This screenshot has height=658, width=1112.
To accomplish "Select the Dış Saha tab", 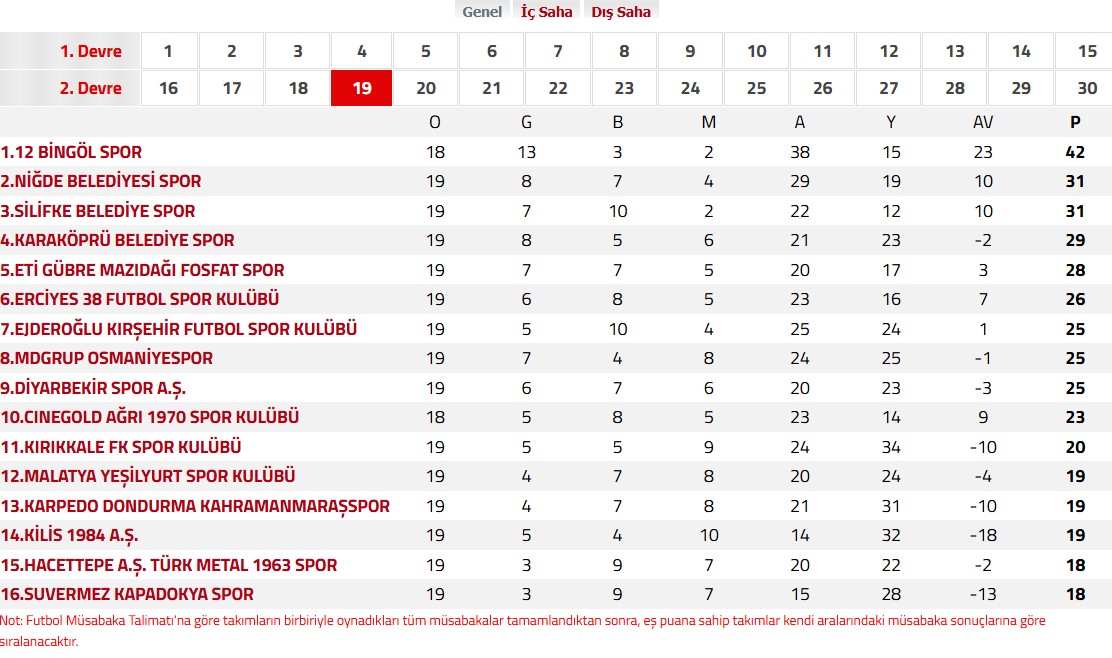I will [620, 12].
